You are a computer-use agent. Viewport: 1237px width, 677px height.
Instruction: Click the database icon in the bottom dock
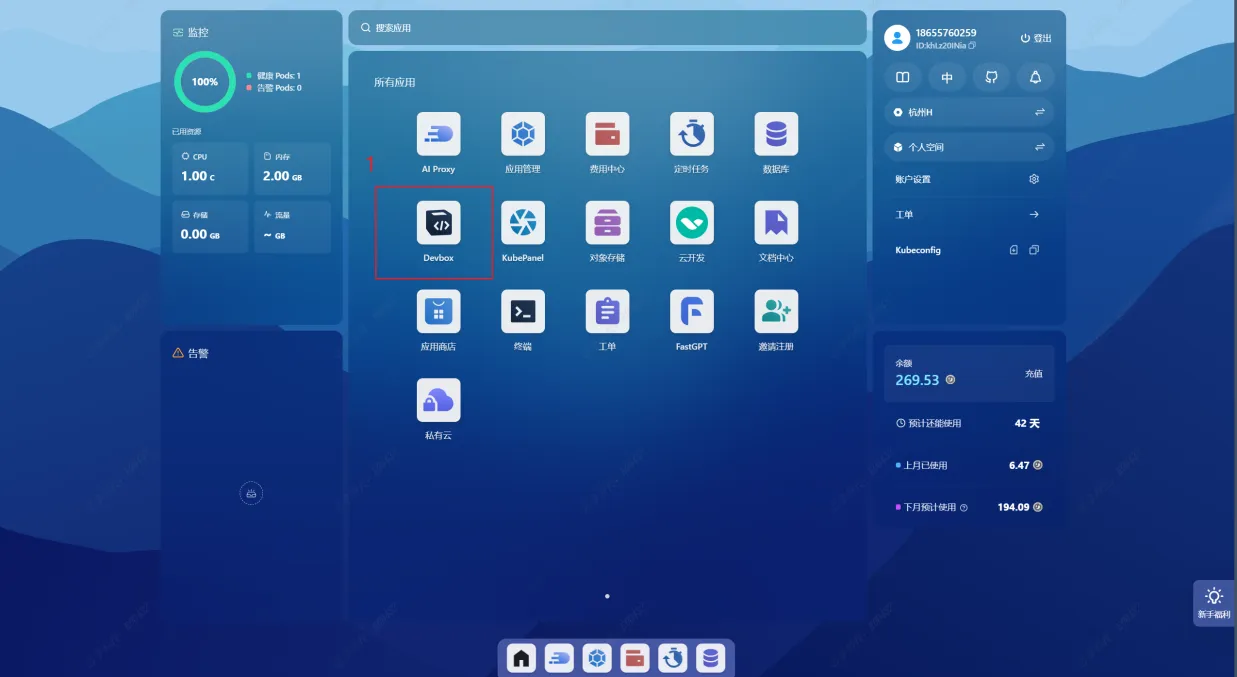(711, 658)
